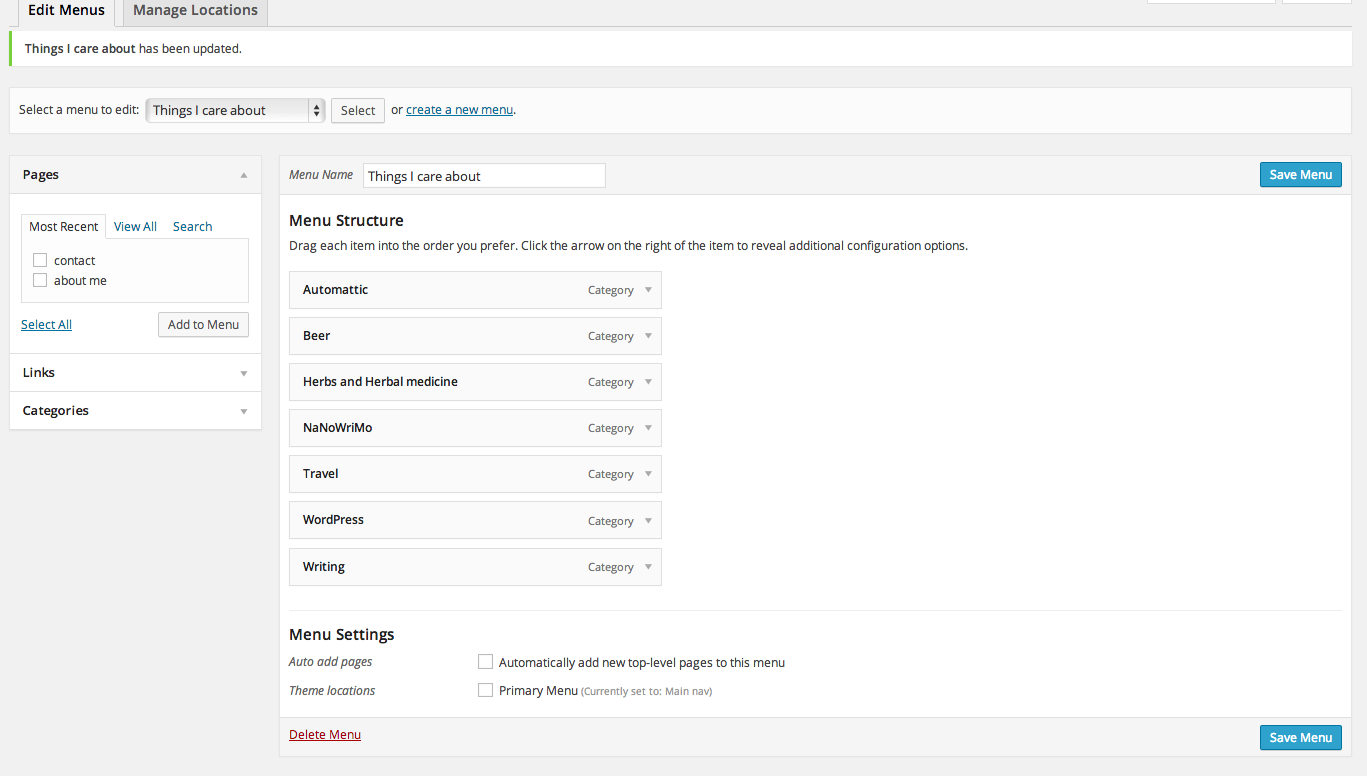Expand the Links panel
1367x776 pixels.
pos(244,373)
